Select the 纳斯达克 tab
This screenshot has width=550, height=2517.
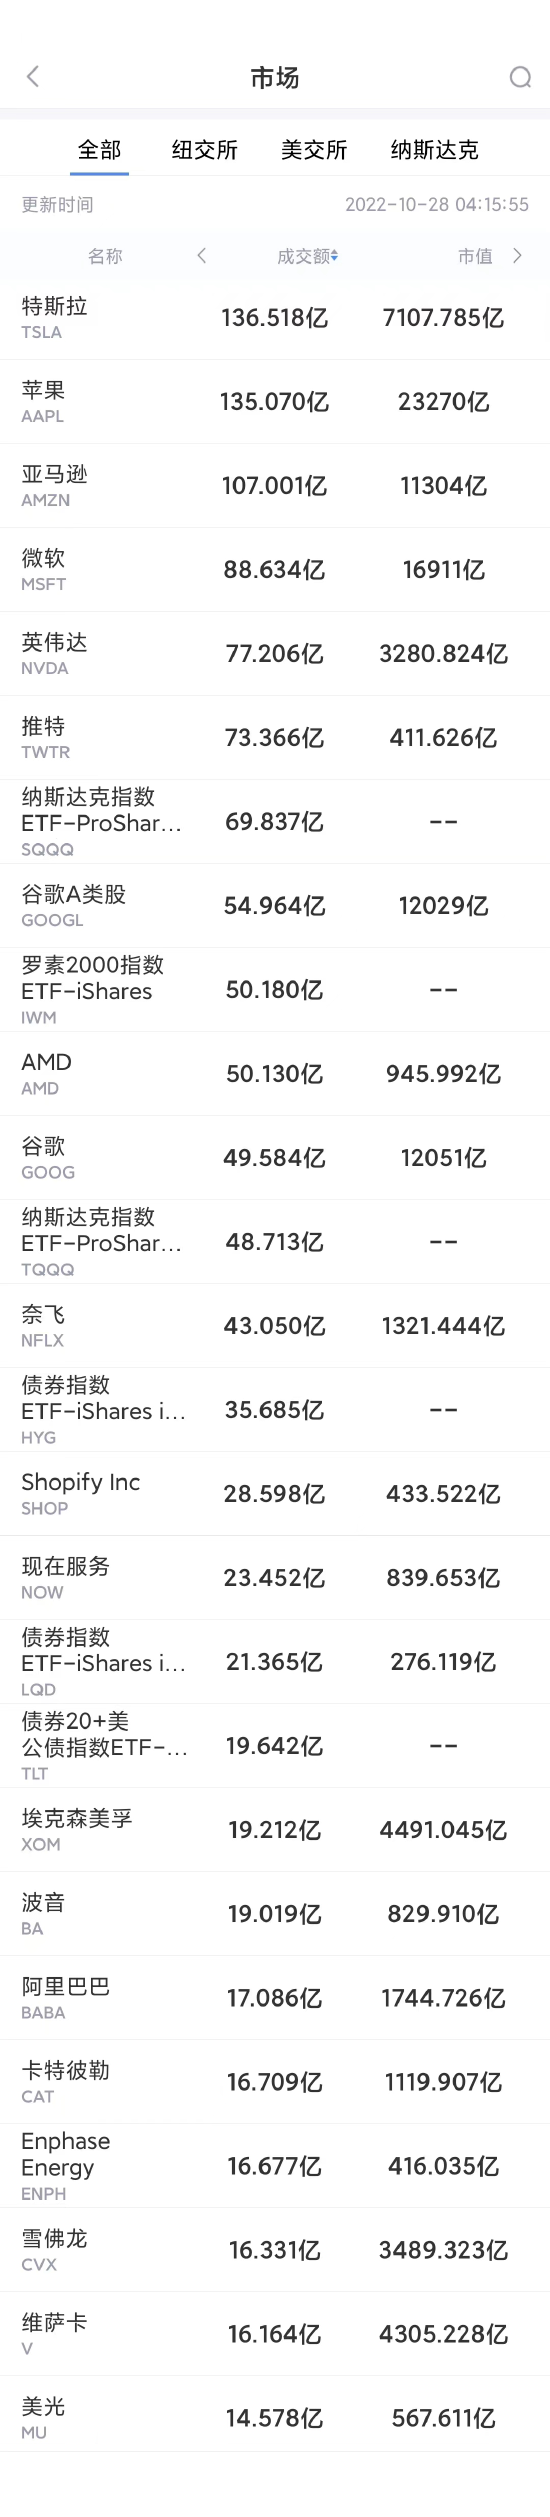[435, 150]
